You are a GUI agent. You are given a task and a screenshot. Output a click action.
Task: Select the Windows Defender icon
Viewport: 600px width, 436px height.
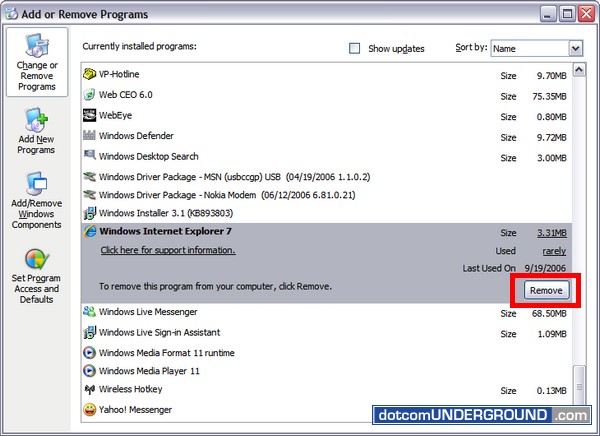tap(89, 135)
